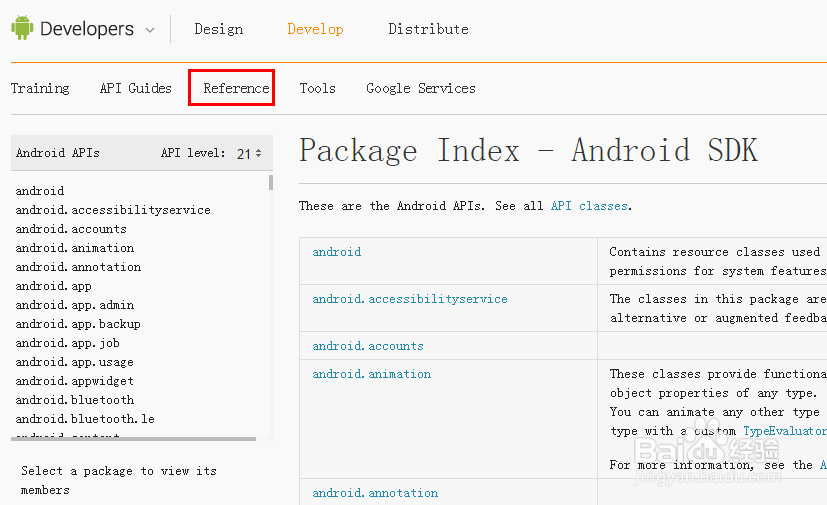Select android.app.admin in the sidebar list
The image size is (827, 505).
pyautogui.click(x=74, y=305)
